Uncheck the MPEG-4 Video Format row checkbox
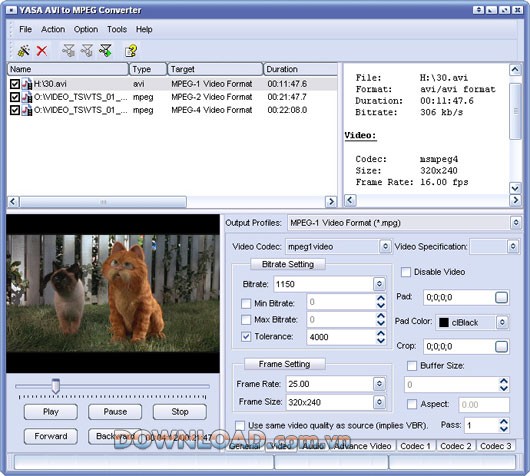 [15, 110]
